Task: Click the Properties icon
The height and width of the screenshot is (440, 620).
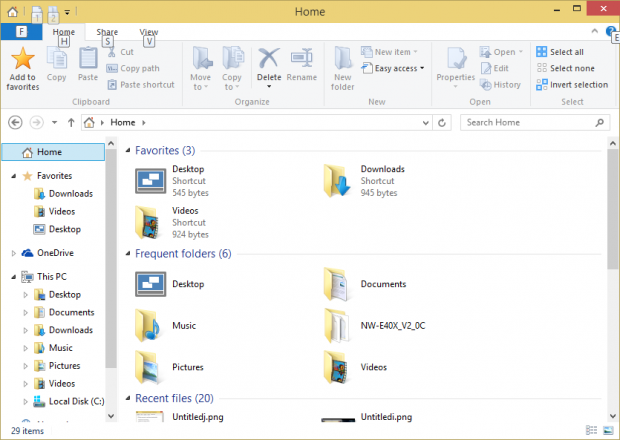Action: pos(456,59)
